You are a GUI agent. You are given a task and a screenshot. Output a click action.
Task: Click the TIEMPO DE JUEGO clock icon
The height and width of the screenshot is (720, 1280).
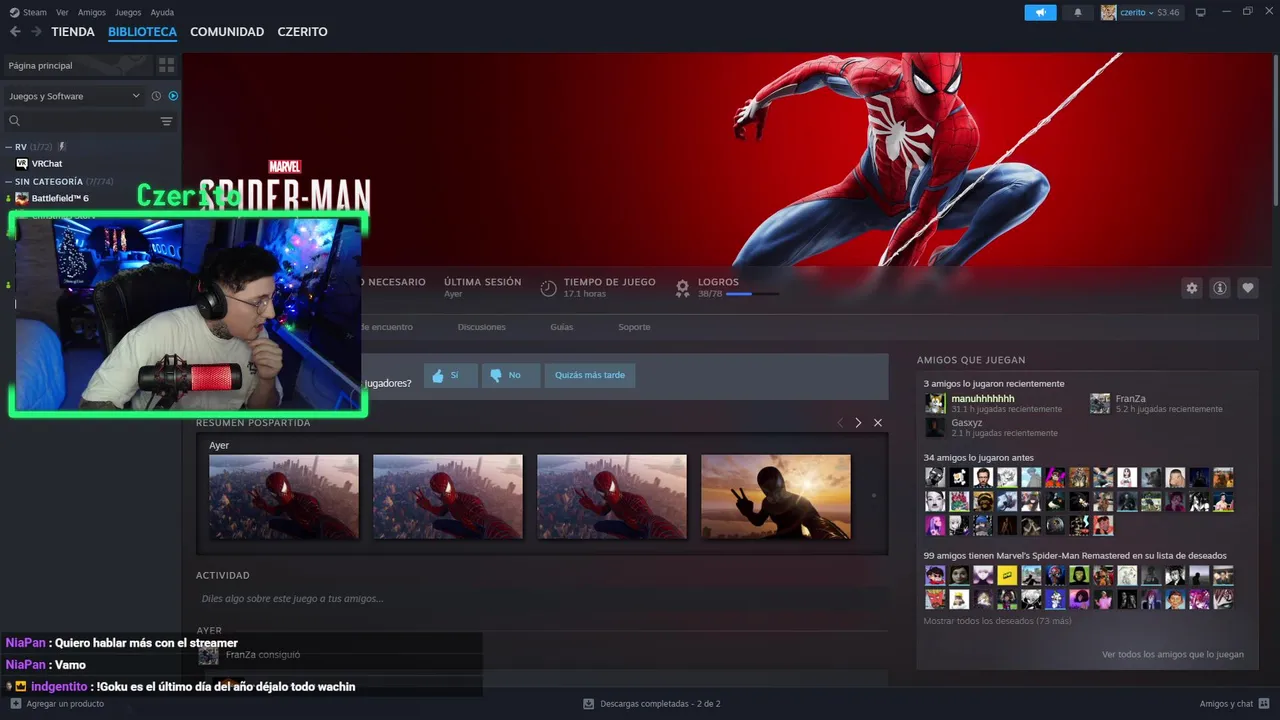(x=548, y=288)
